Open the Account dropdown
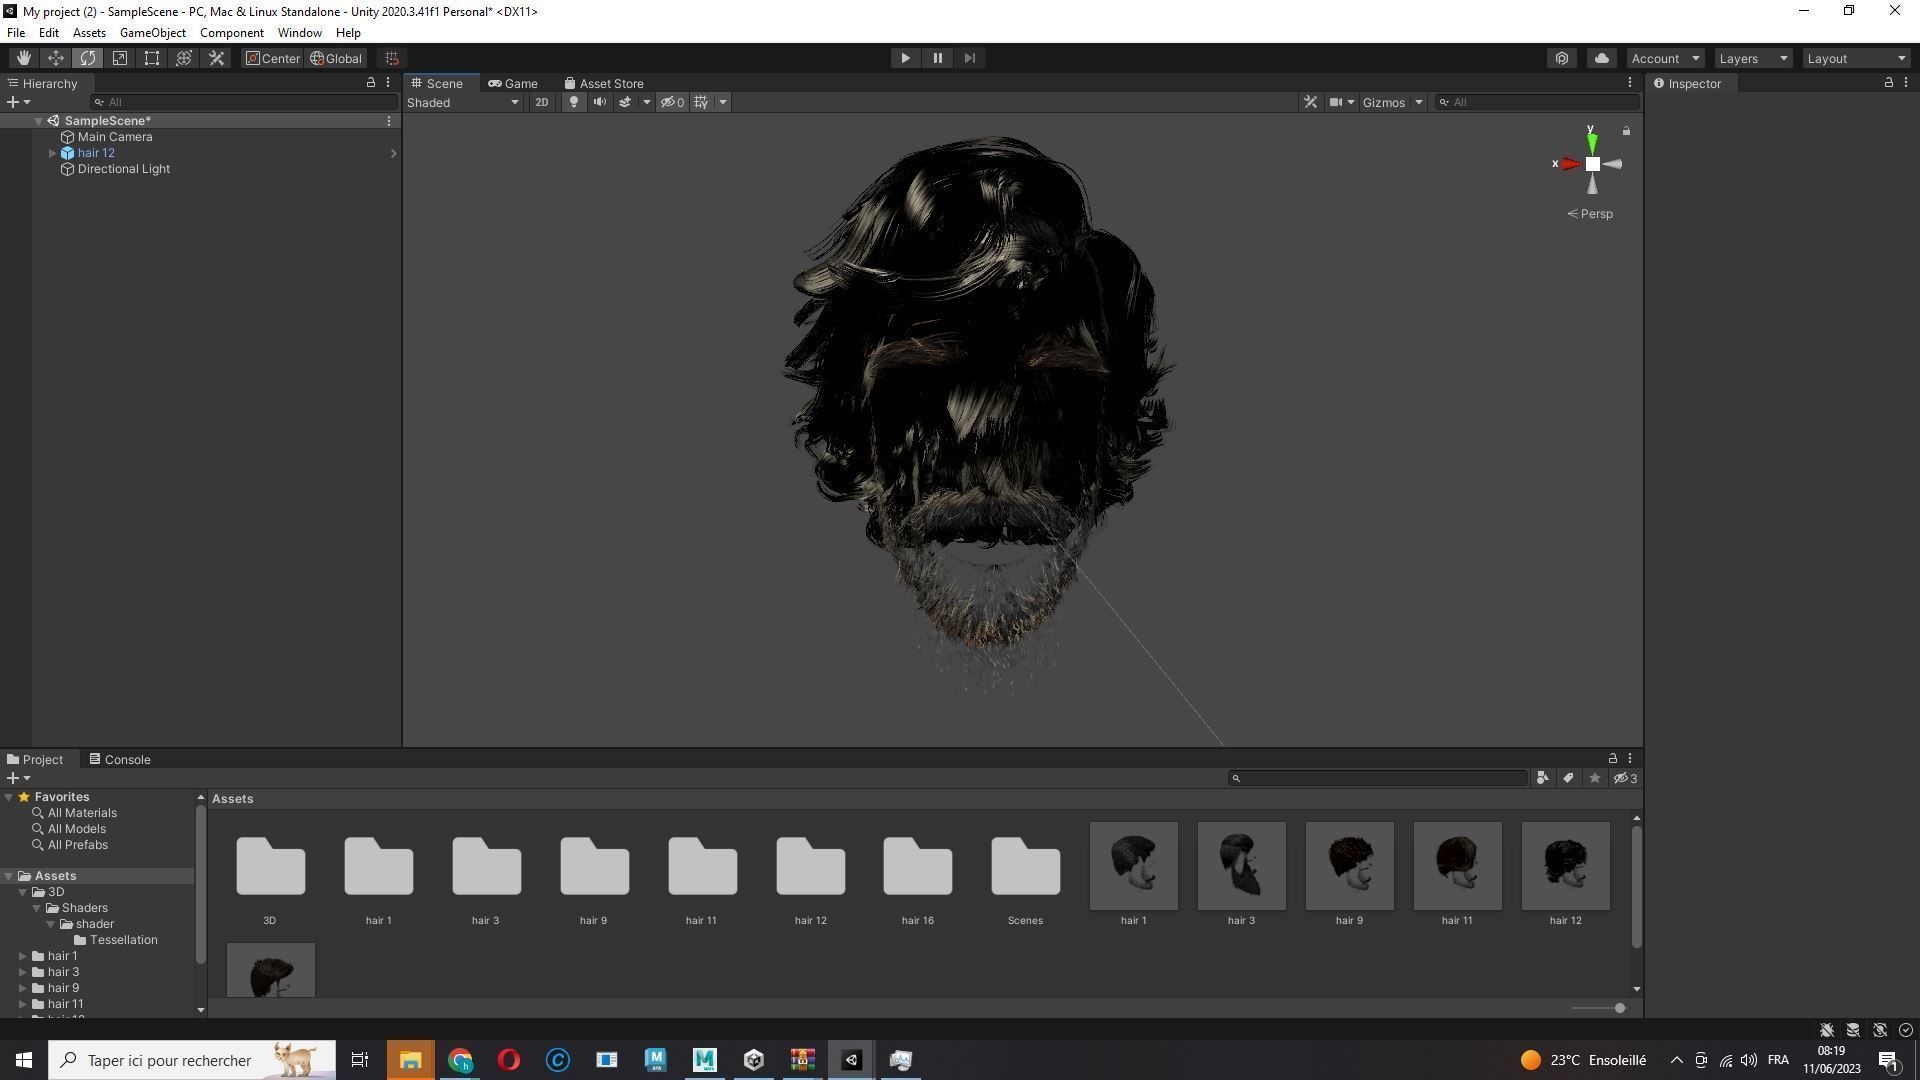Viewport: 1920px width, 1080px height. tap(1665, 58)
